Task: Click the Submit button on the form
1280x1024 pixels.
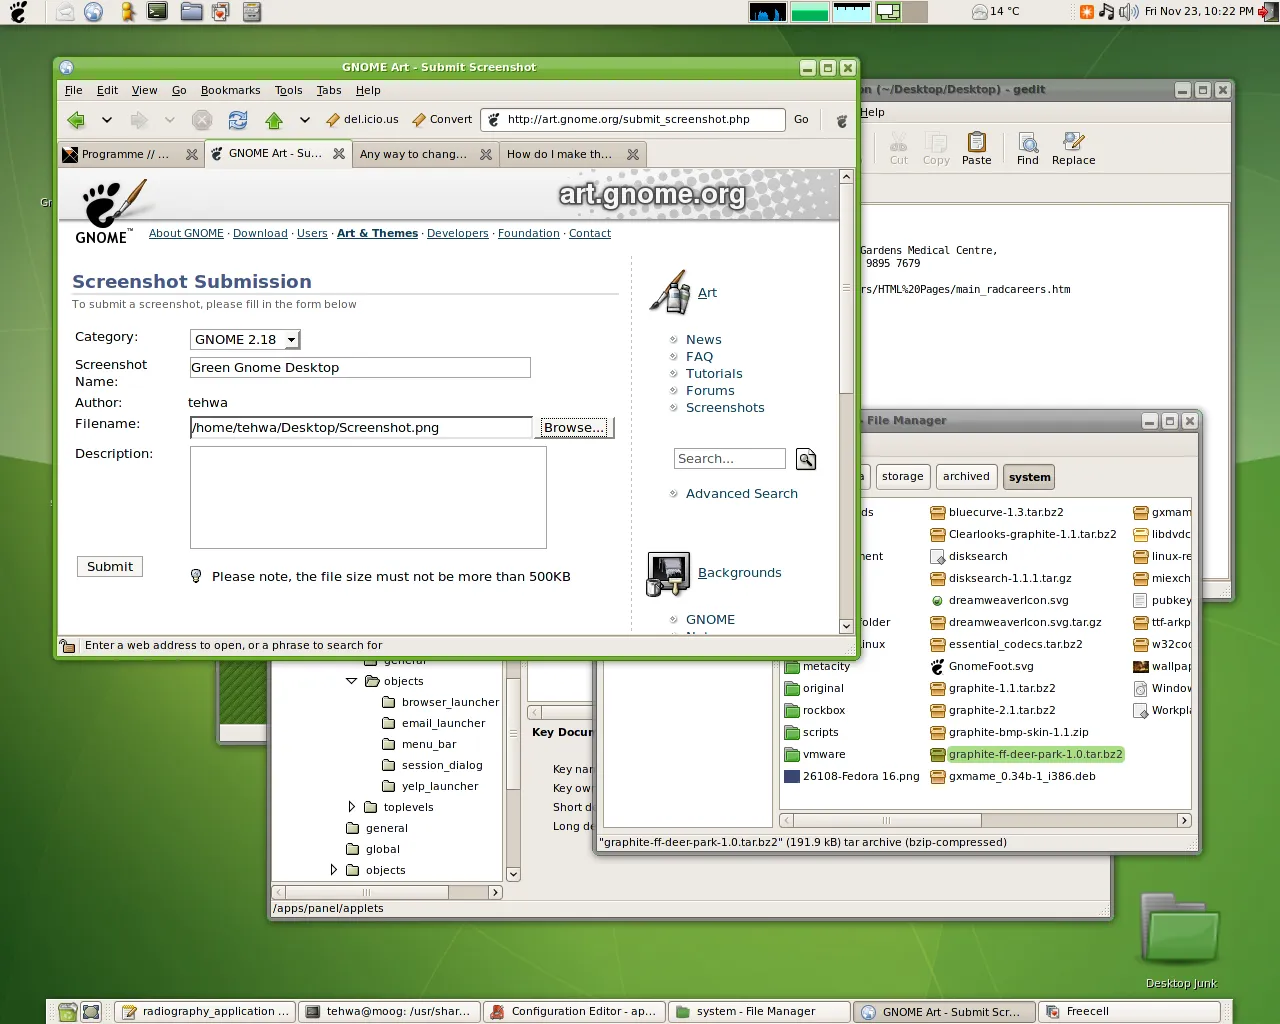Action: (109, 566)
